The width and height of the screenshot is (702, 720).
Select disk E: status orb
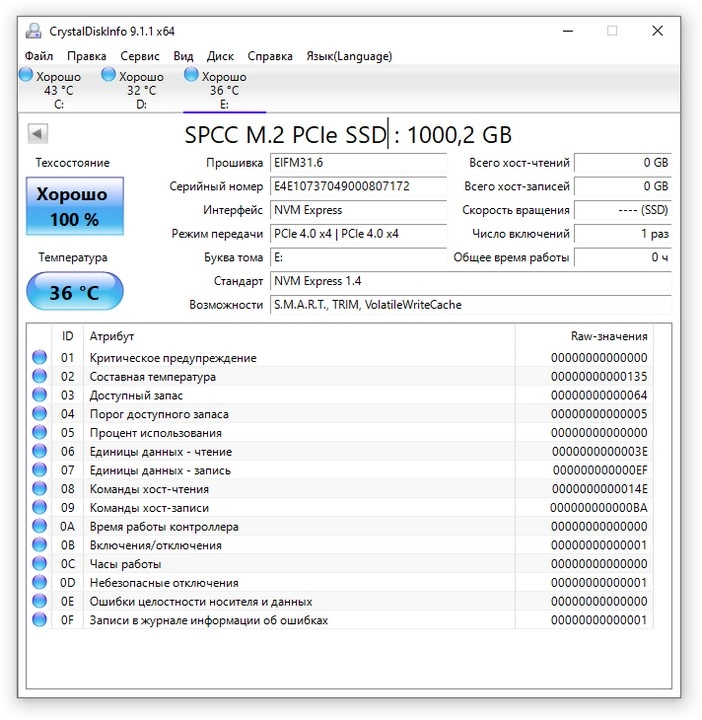[191, 74]
